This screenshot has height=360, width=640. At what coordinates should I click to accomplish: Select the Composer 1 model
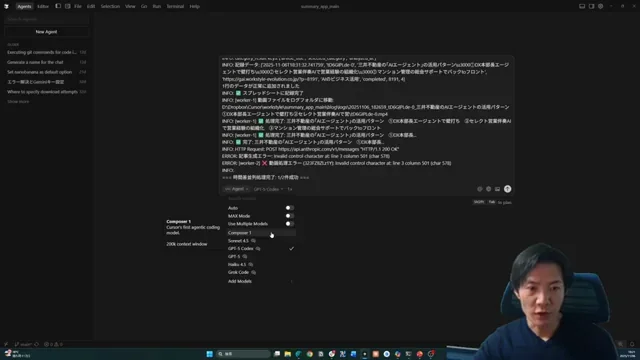pos(261,233)
